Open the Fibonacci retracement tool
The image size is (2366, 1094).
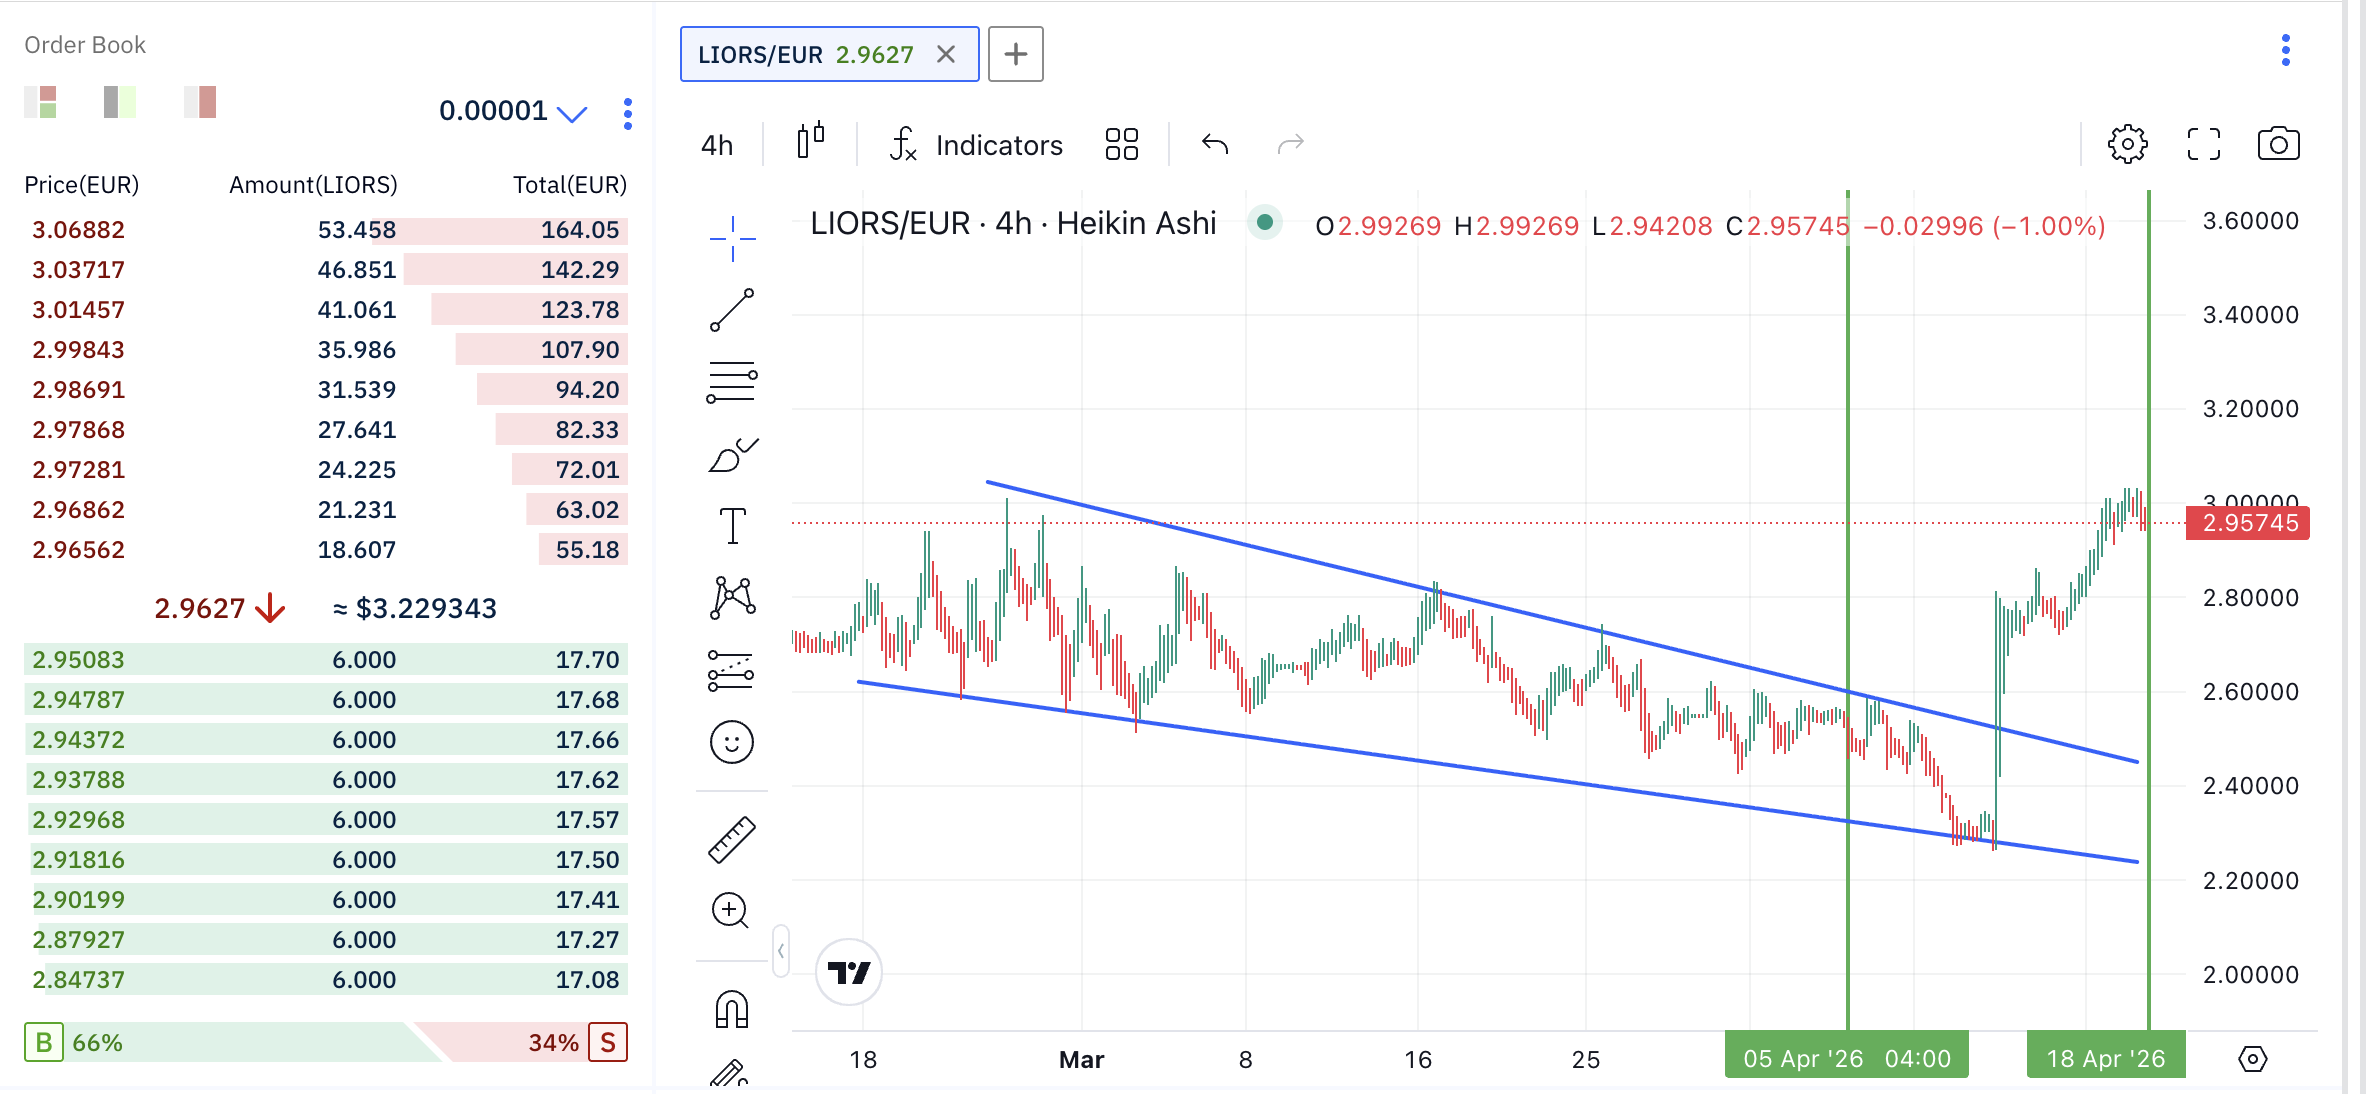[x=732, y=382]
